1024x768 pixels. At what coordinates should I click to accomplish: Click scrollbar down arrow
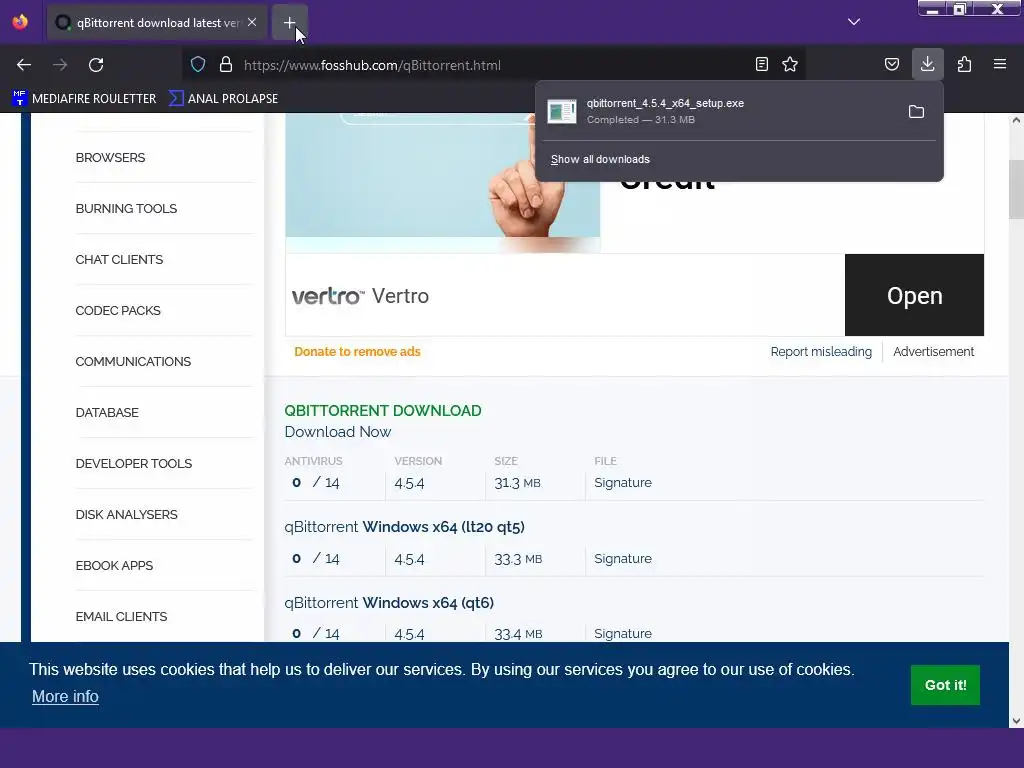(1016, 721)
